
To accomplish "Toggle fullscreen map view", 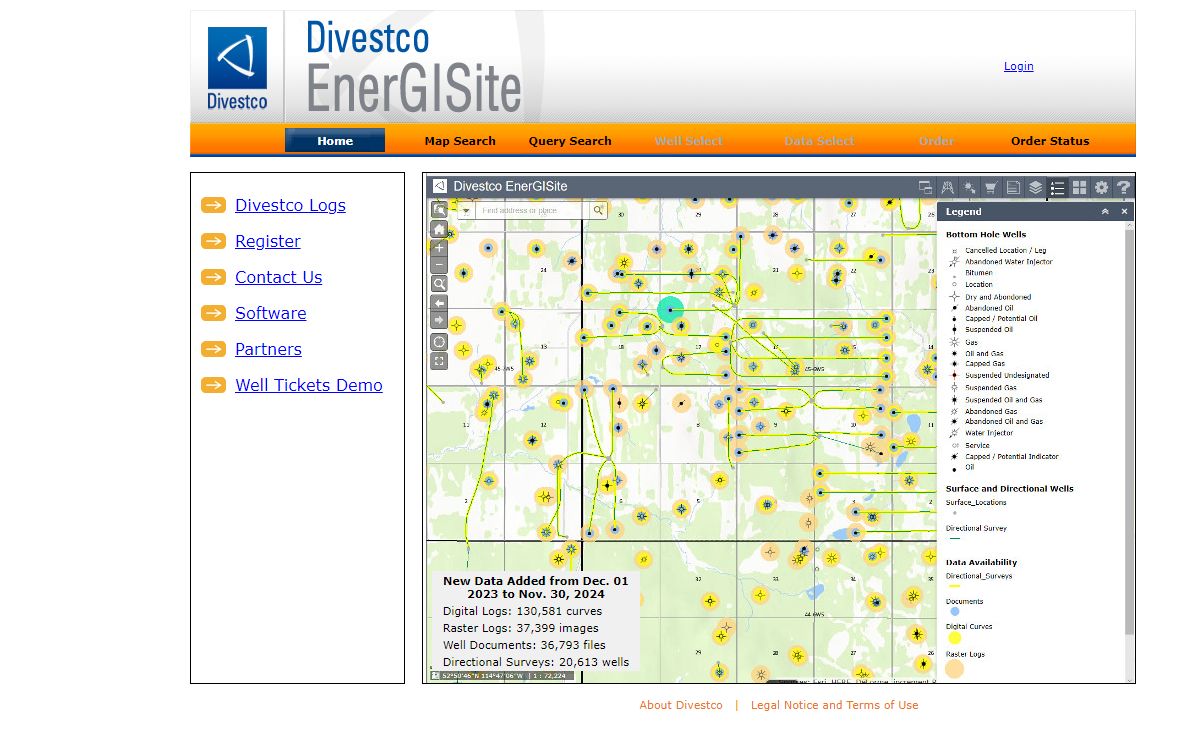I will (x=439, y=361).
